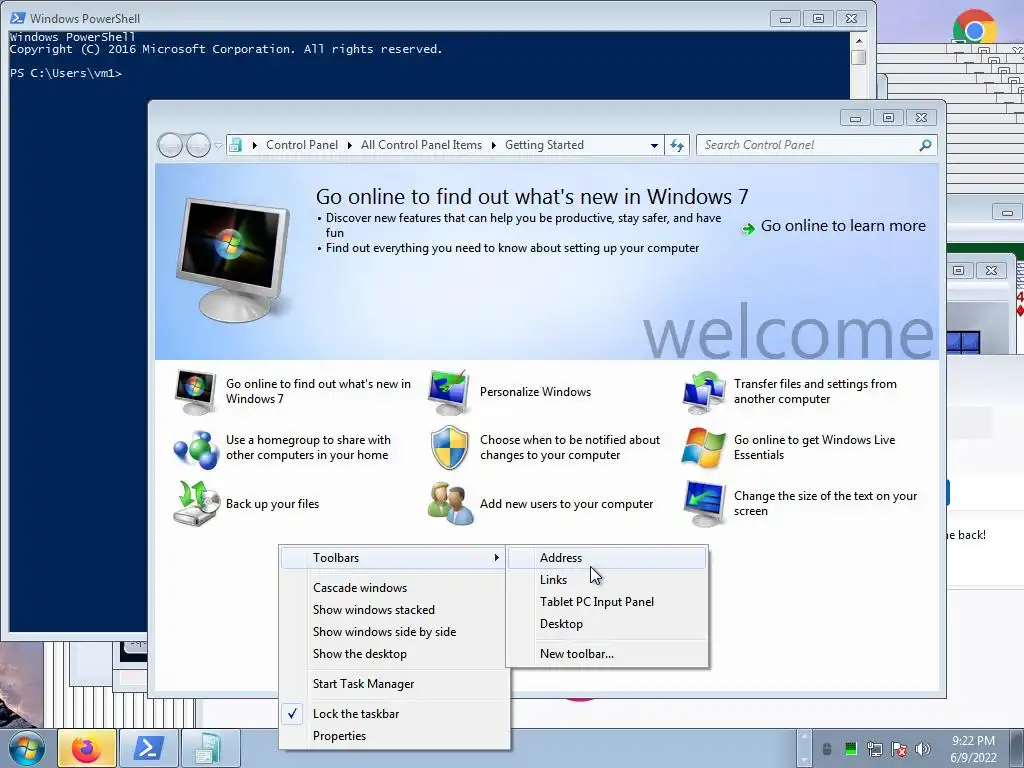1024x768 pixels.
Task: Select Tablet PC Input Panel toolbar
Action: pos(607,602)
